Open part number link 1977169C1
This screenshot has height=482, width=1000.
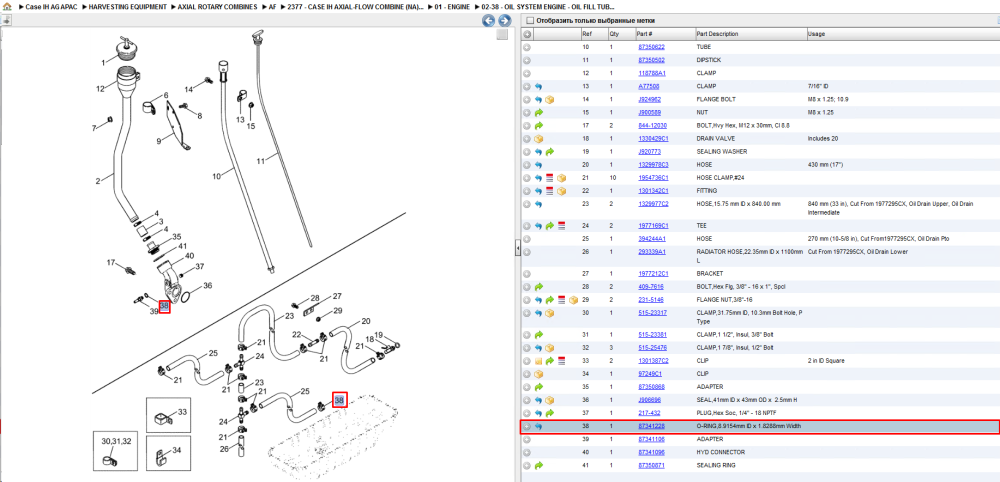[x=653, y=226]
